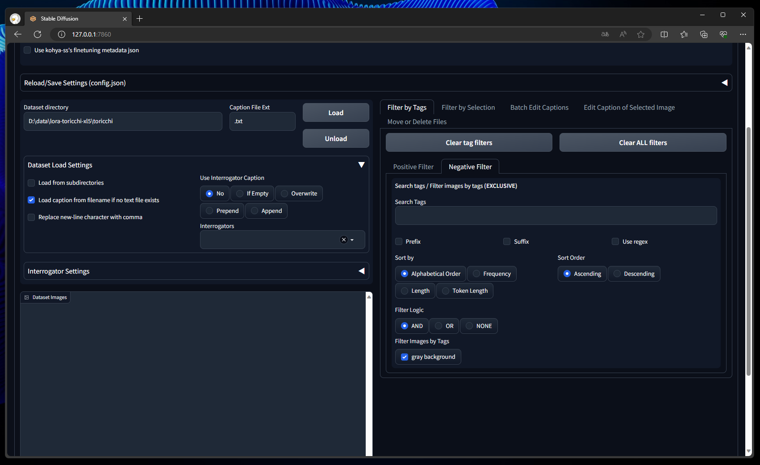Viewport: 760px width, 465px height.
Task: Go back using the browser back arrow
Action: (x=18, y=34)
